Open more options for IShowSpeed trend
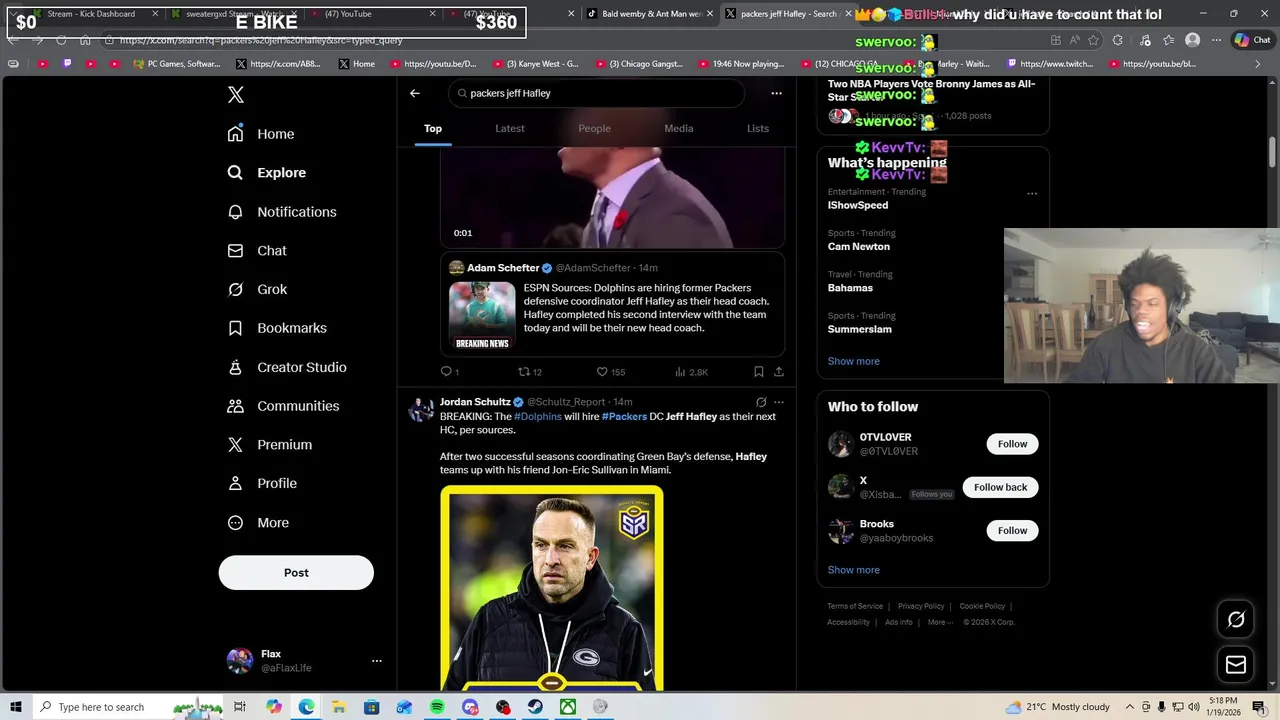 click(x=1032, y=194)
